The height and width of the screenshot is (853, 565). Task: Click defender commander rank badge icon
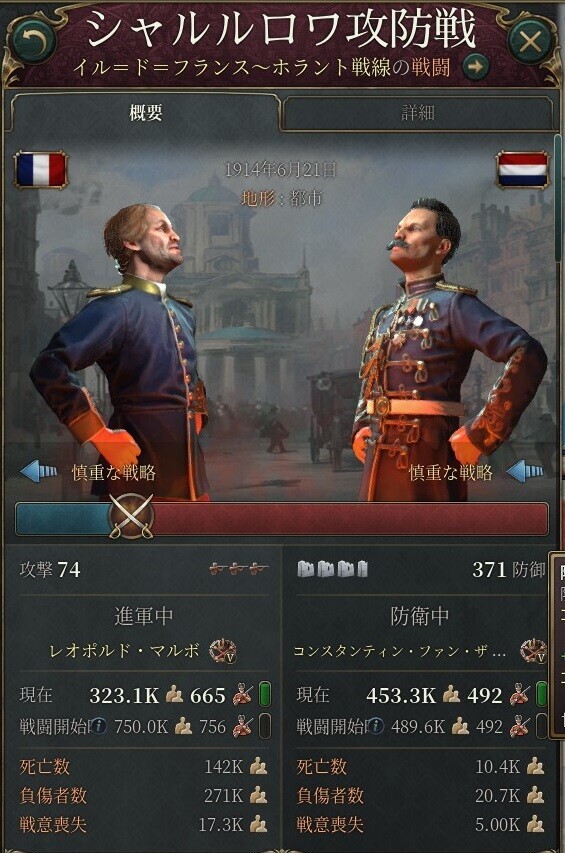533,651
